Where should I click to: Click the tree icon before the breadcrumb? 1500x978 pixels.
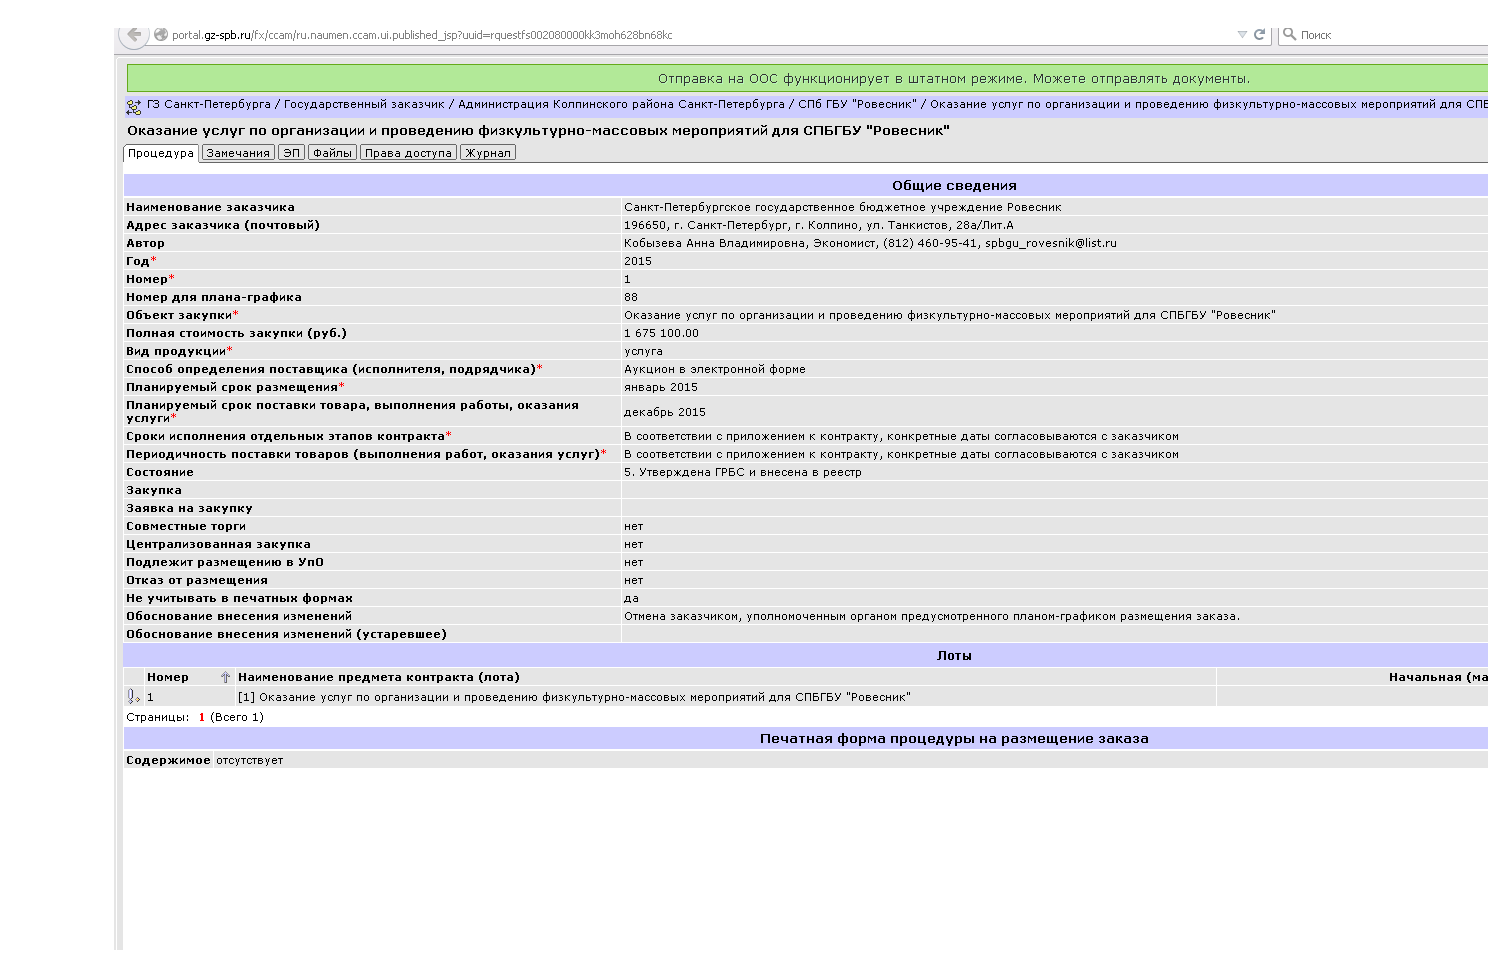click(134, 106)
